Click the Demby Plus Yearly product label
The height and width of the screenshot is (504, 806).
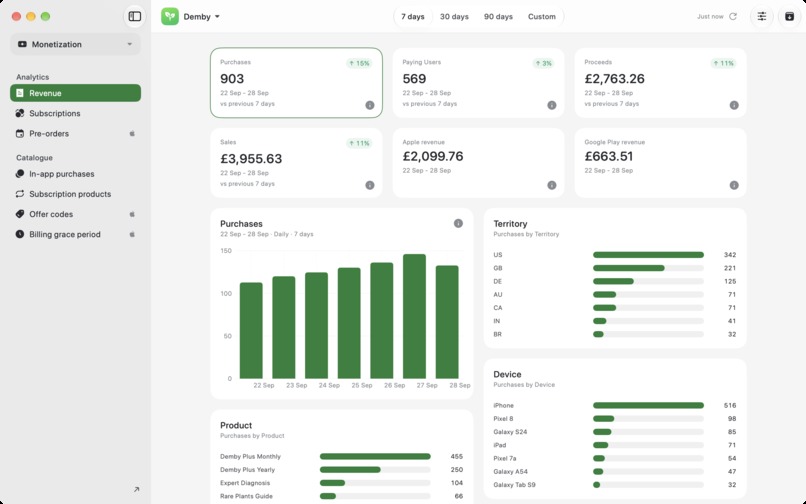click(247, 470)
